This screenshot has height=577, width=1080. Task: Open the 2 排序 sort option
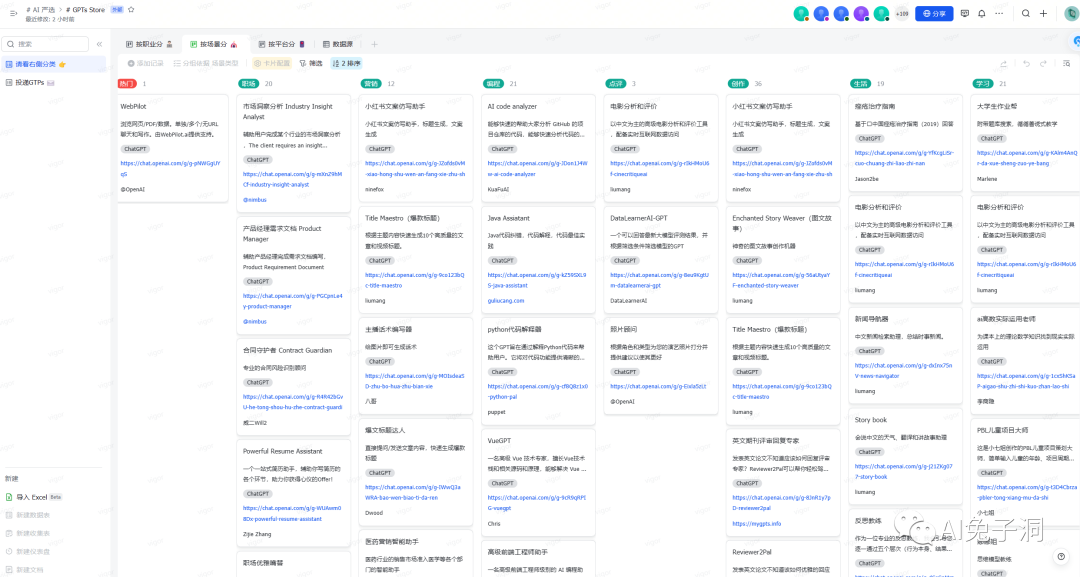click(x=346, y=63)
